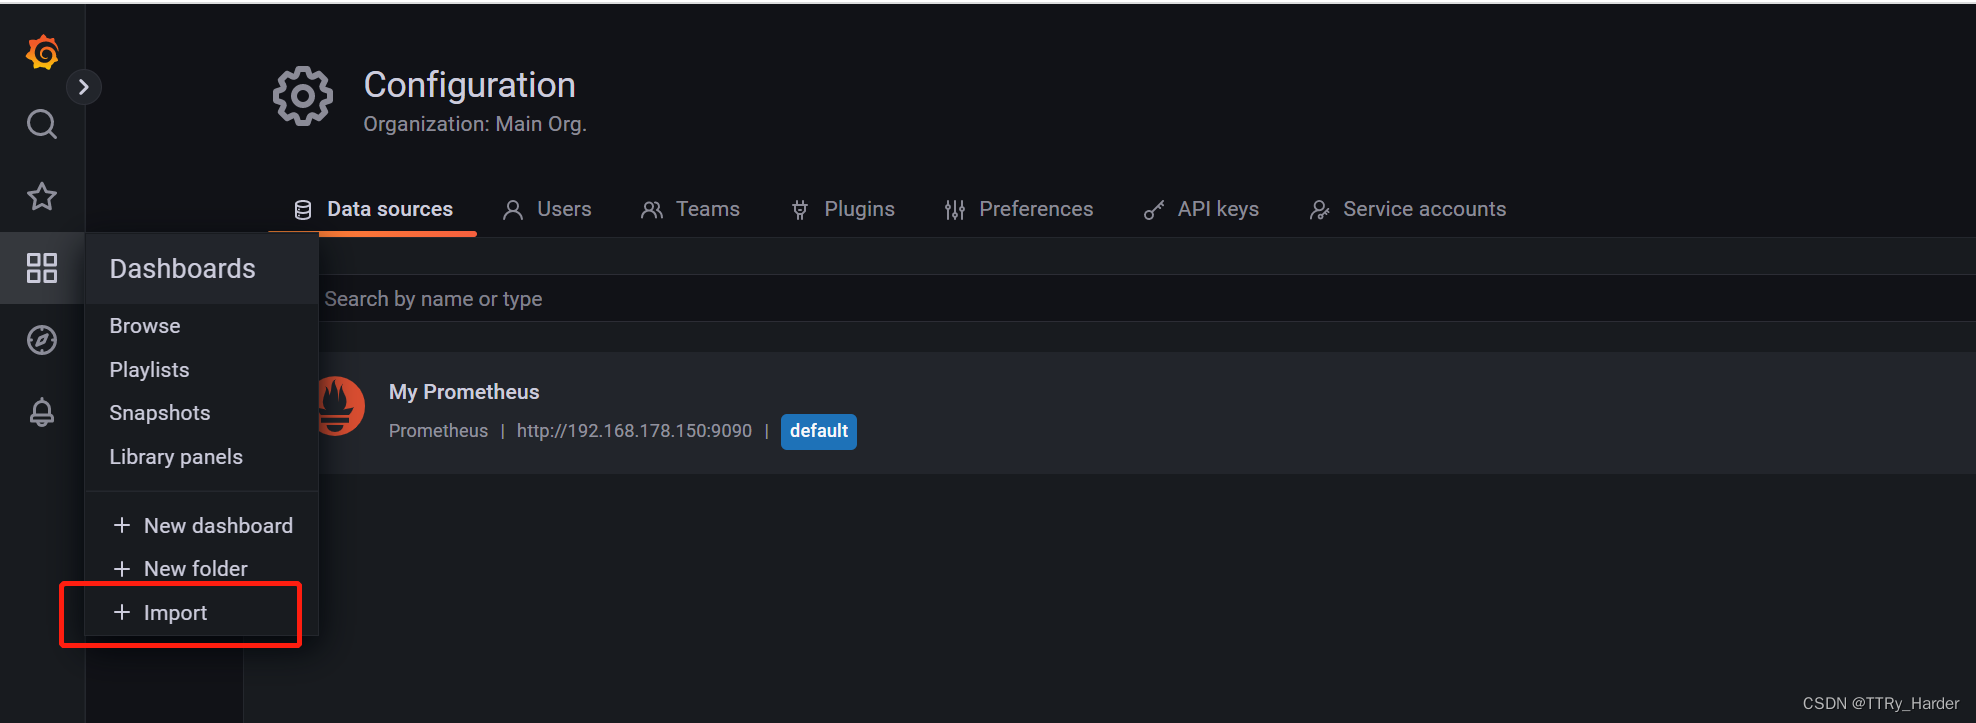Screen dimensions: 1976x723
Task: Go to the API keys tab
Action: click(x=1201, y=209)
